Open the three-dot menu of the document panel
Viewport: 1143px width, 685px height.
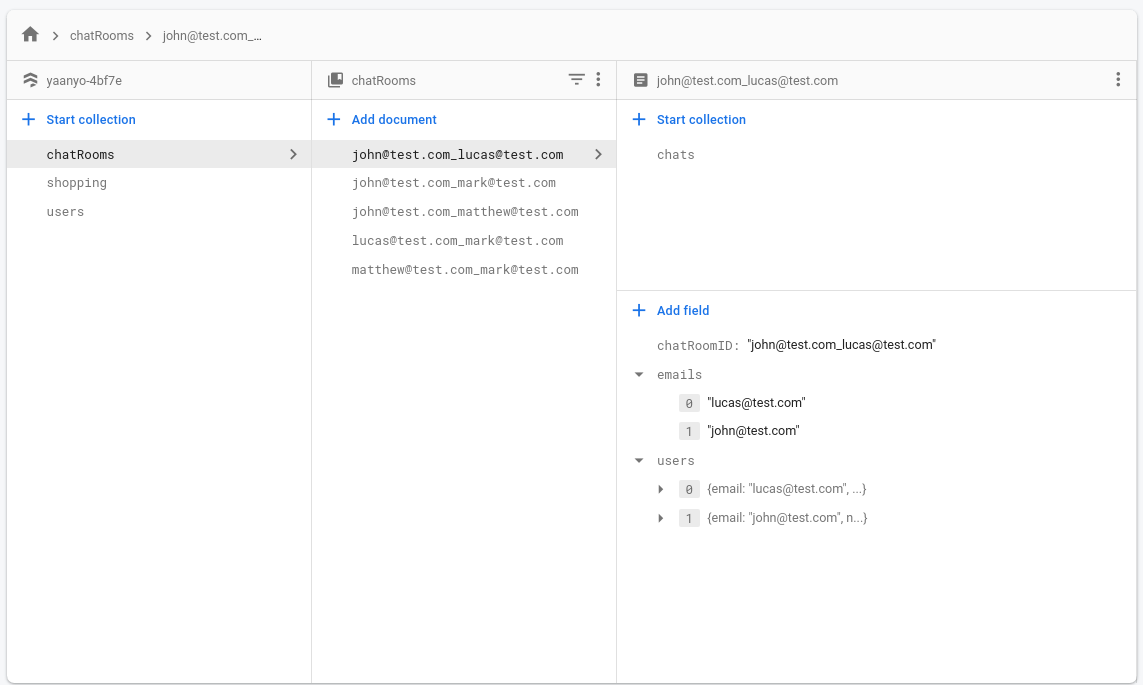(1118, 79)
